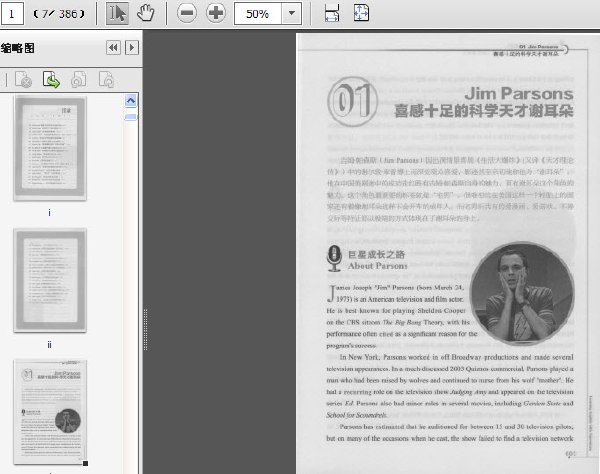Collapse the thumbnail panel with double-arrow
600x474 pixels.
point(113,48)
